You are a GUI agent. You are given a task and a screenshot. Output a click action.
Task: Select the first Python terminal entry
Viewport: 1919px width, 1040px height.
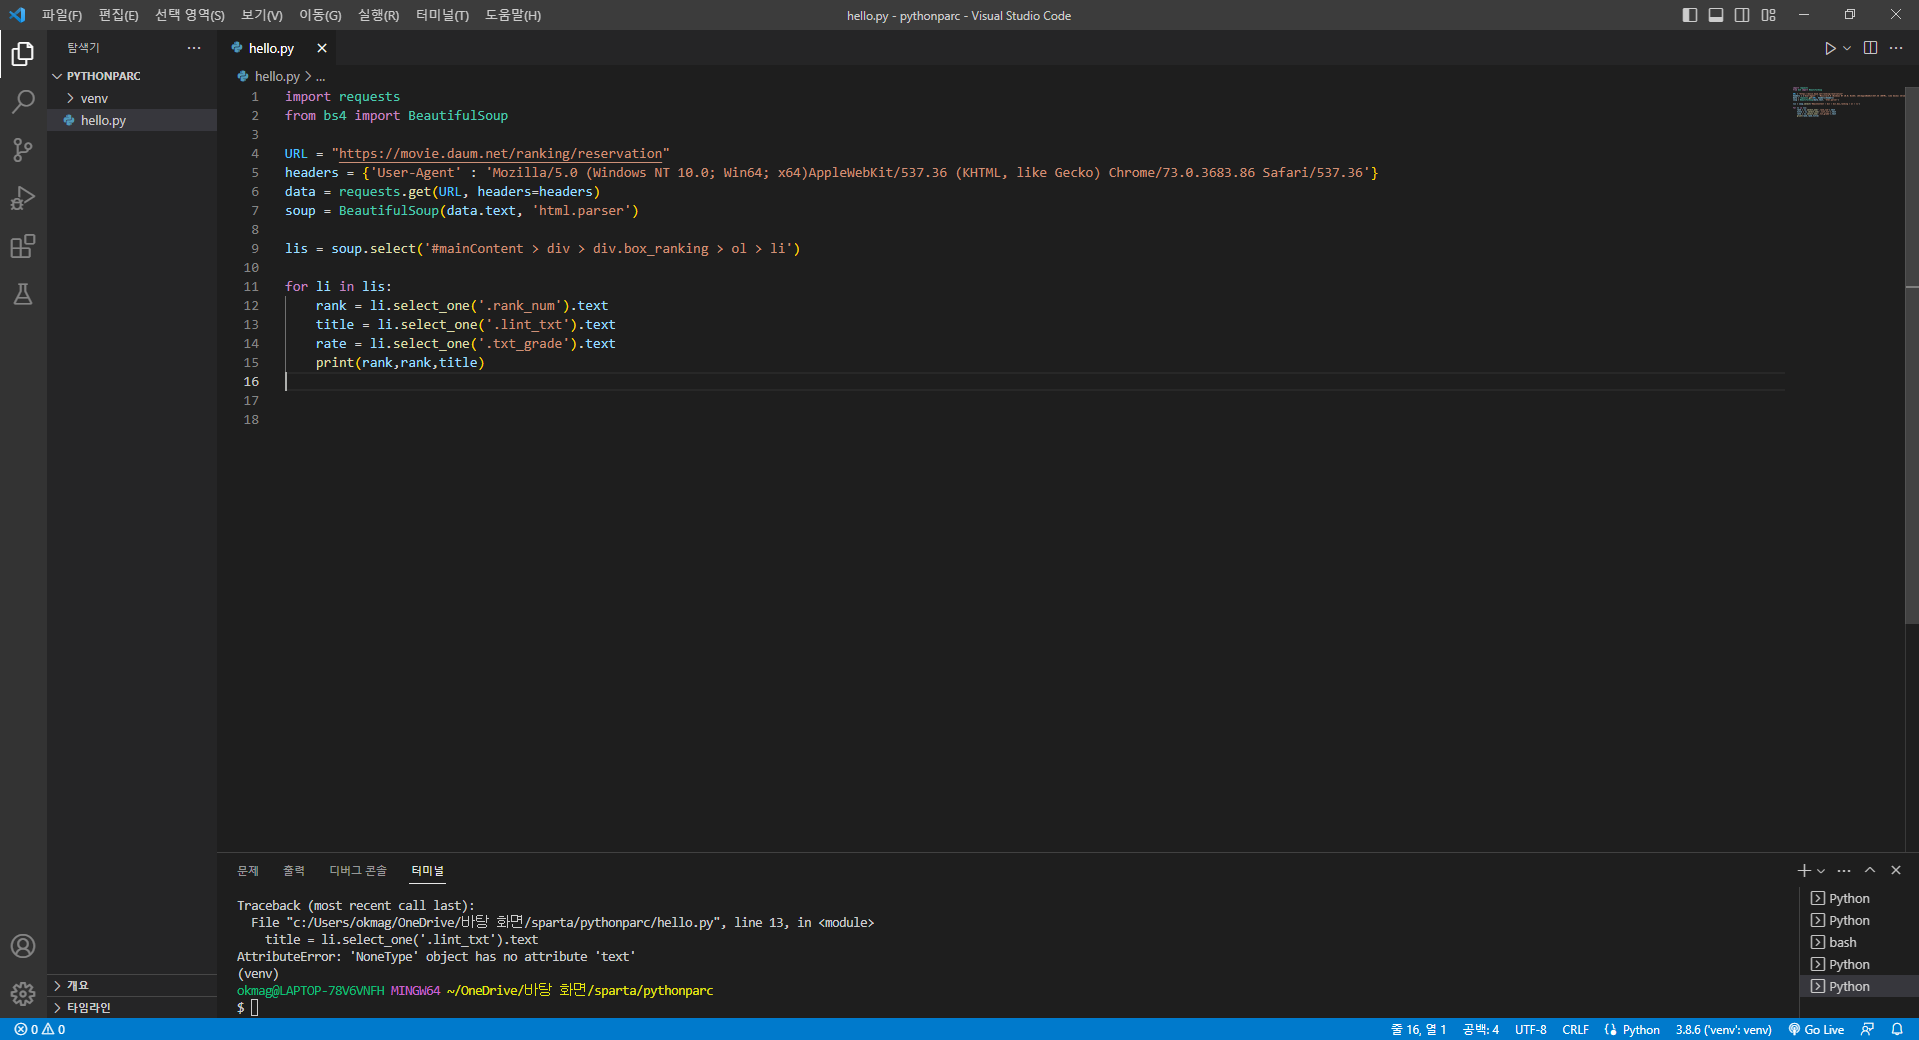pyautogui.click(x=1858, y=899)
